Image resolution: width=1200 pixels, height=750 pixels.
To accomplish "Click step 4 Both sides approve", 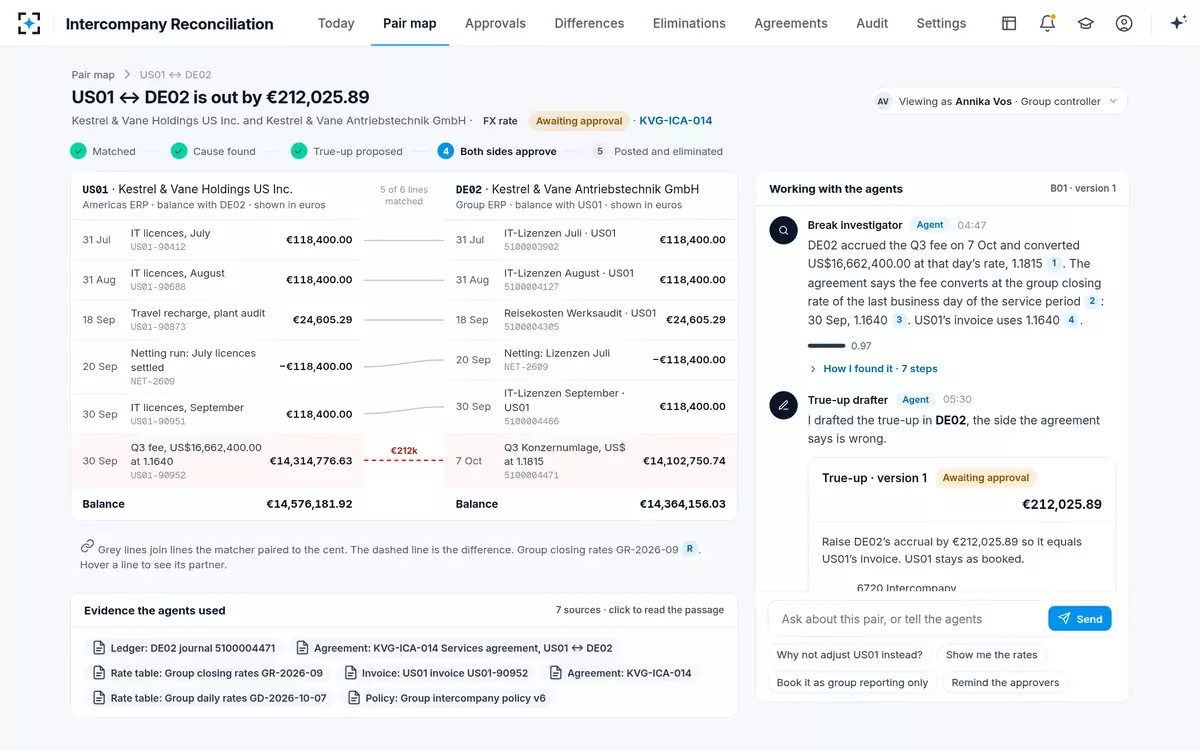I will tap(499, 151).
